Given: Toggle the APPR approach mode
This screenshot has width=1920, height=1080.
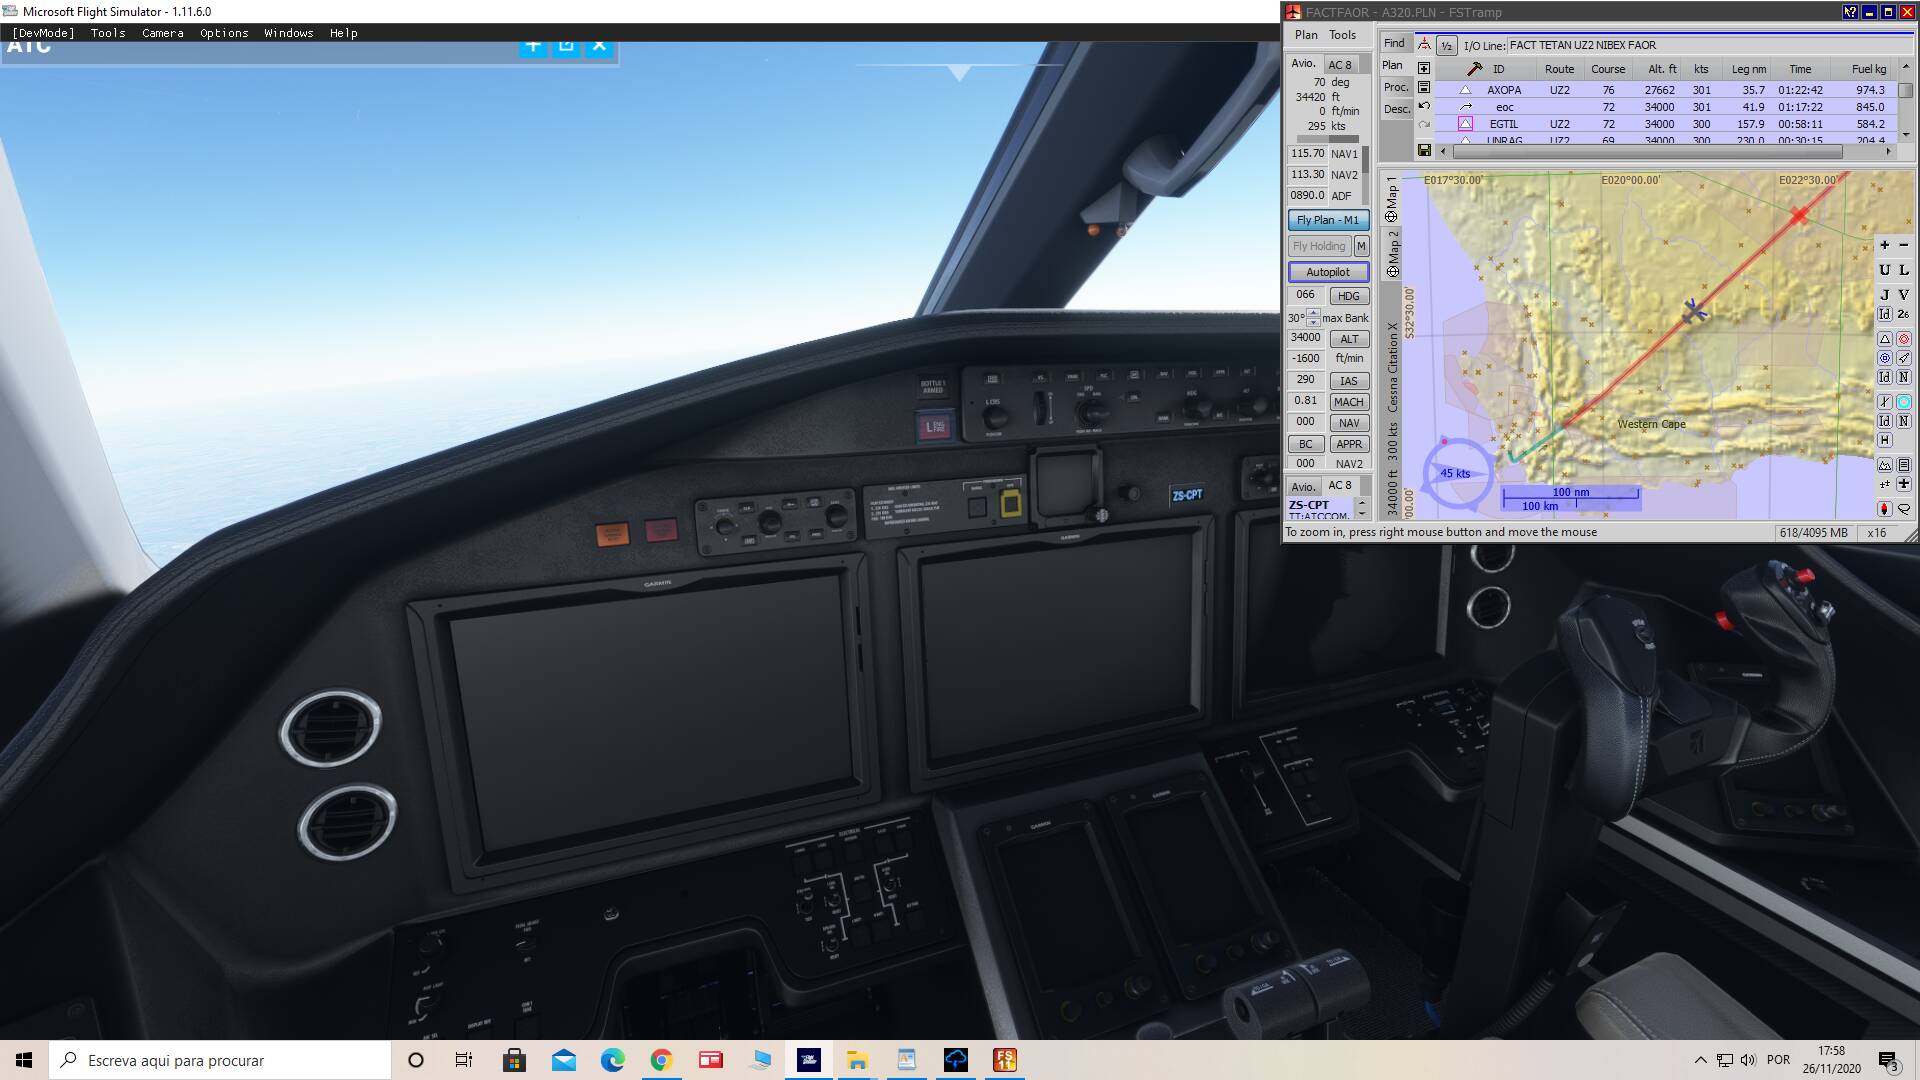Looking at the screenshot, I should (x=1348, y=444).
